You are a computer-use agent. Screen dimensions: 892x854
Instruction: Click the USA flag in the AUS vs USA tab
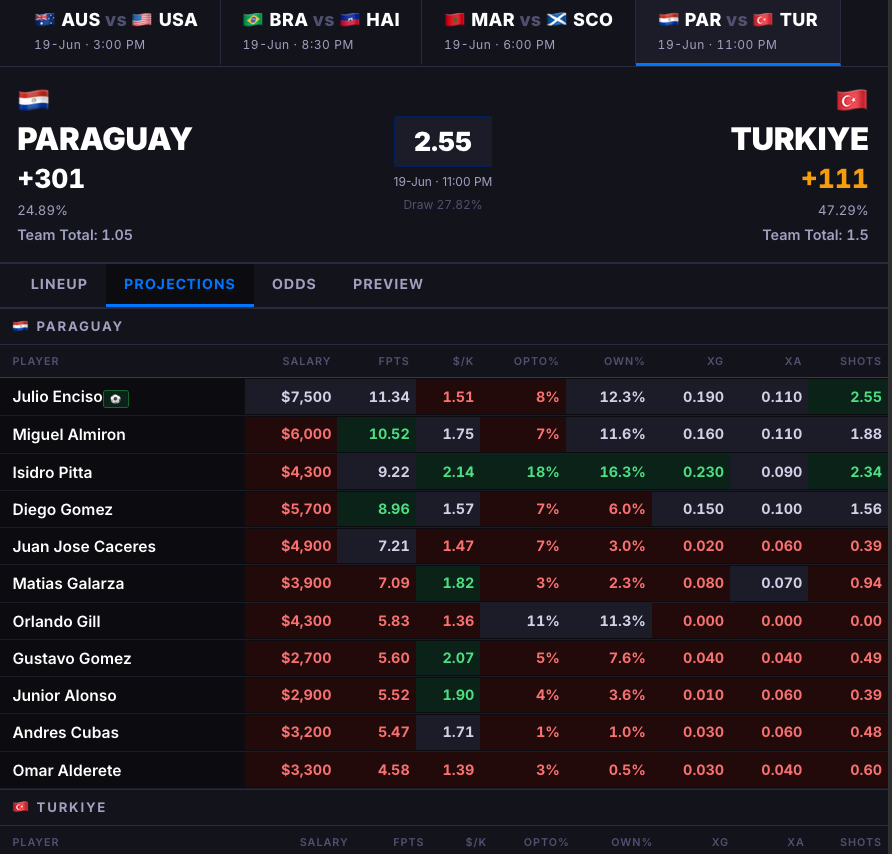(142, 20)
